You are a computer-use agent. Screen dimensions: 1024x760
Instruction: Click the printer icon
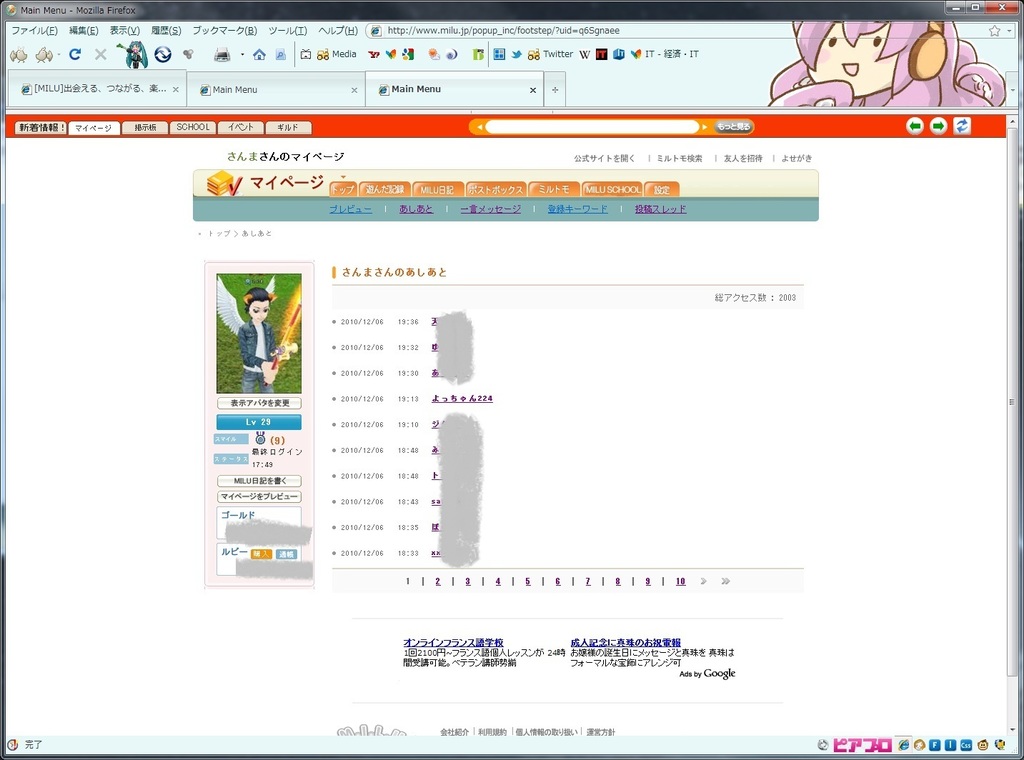(x=222, y=54)
